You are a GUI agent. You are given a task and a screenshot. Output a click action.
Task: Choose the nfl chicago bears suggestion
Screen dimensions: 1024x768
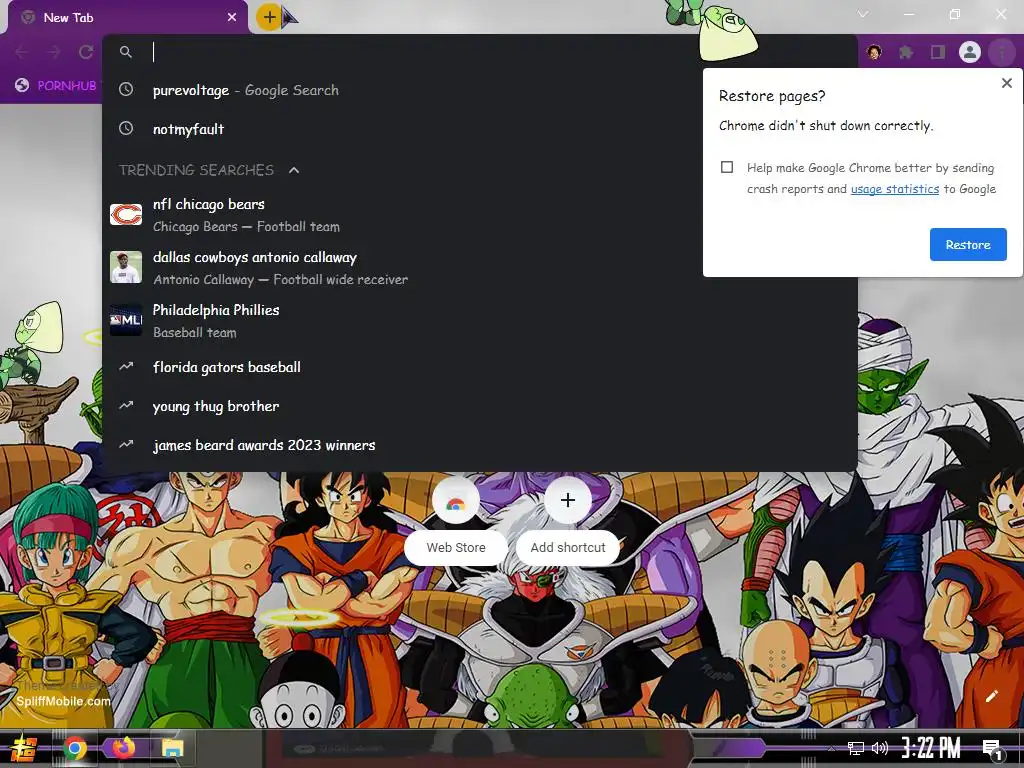479,215
